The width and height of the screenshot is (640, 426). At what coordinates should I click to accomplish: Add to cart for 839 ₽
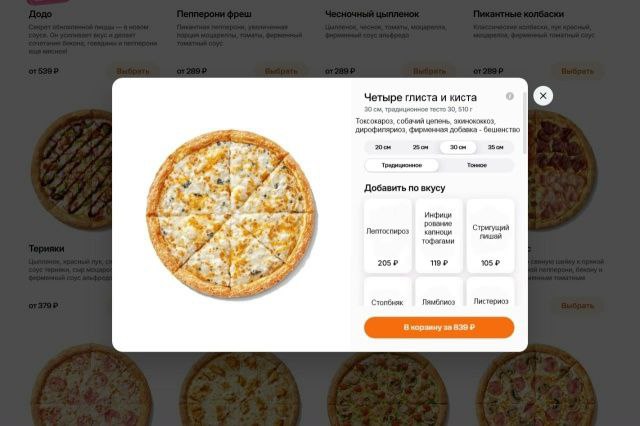[439, 328]
